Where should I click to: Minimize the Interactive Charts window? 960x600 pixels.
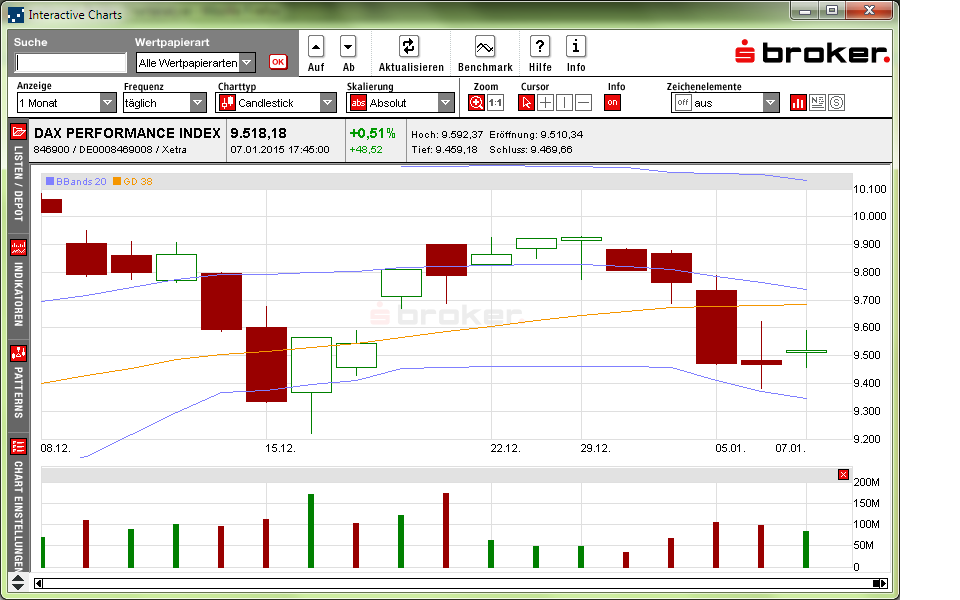[804, 10]
